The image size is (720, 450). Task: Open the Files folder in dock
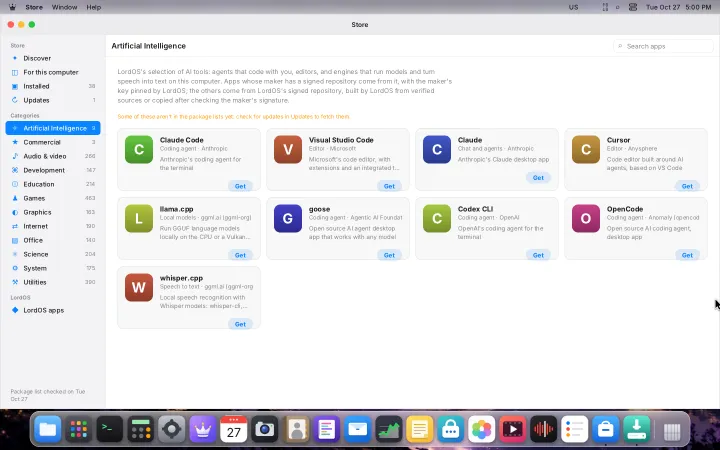(48, 430)
